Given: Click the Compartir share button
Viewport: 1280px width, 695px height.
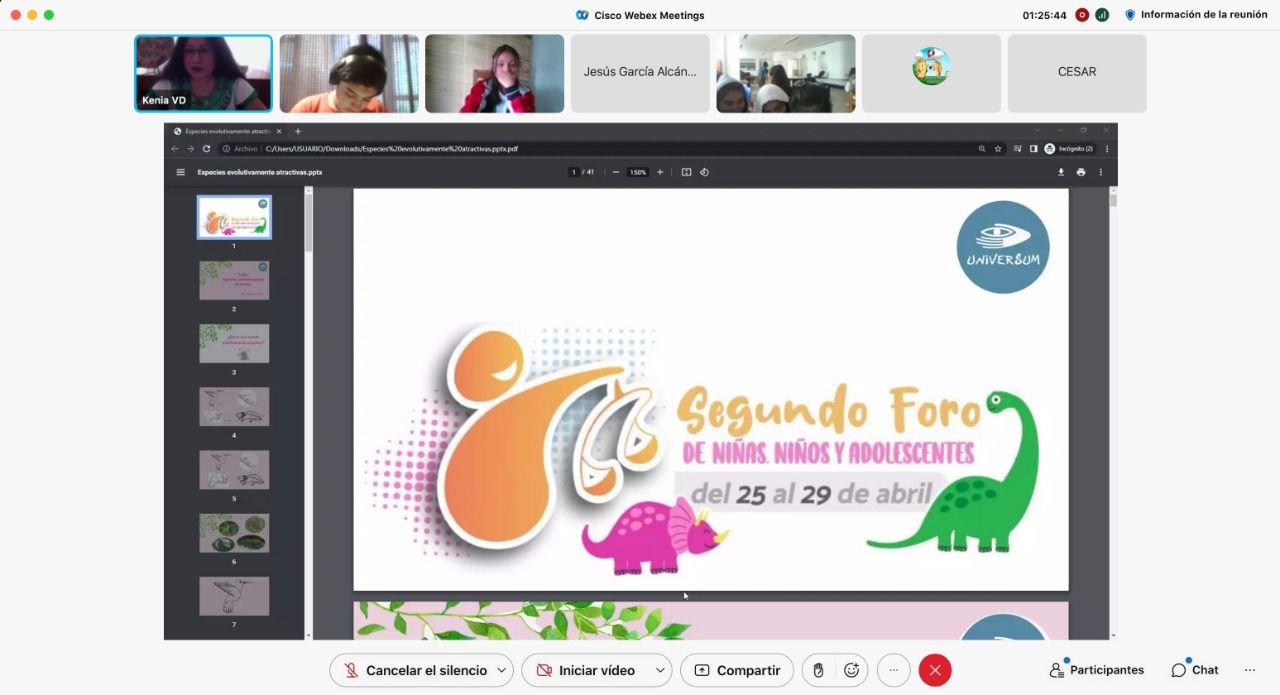Looking at the screenshot, I should (737, 670).
